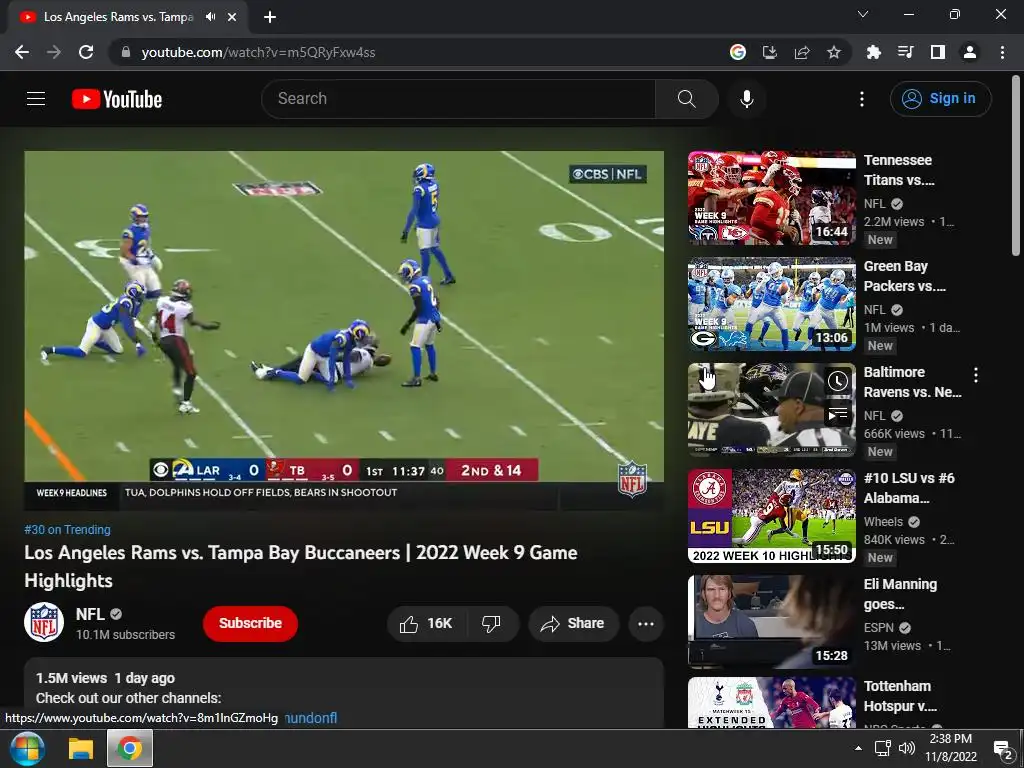Open ESPN channel under Eli Manning video
This screenshot has height=768, width=1024.
879,628
